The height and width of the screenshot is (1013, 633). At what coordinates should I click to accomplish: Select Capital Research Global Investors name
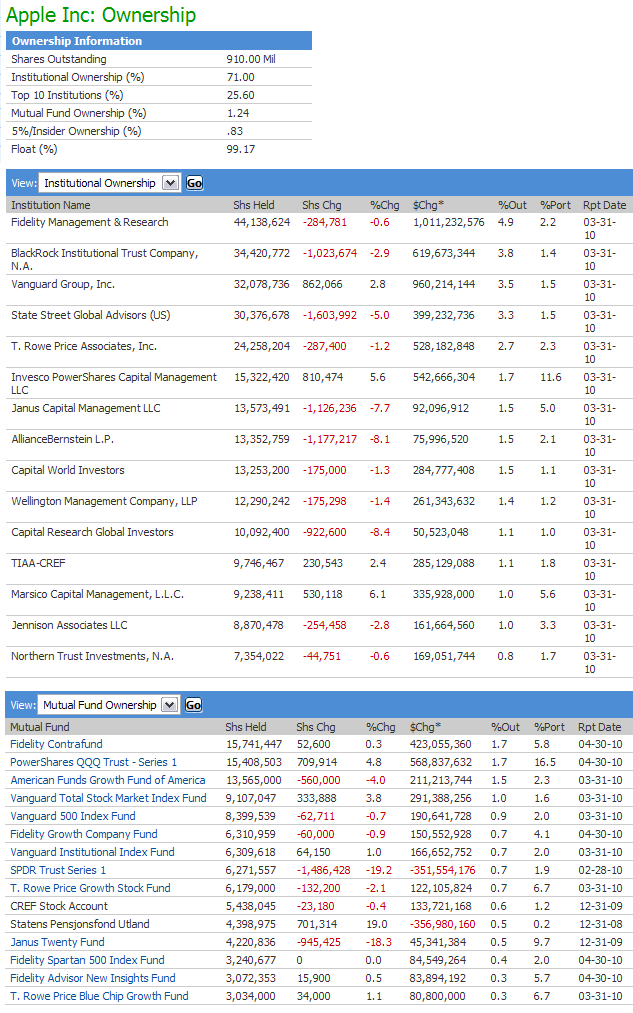click(92, 532)
